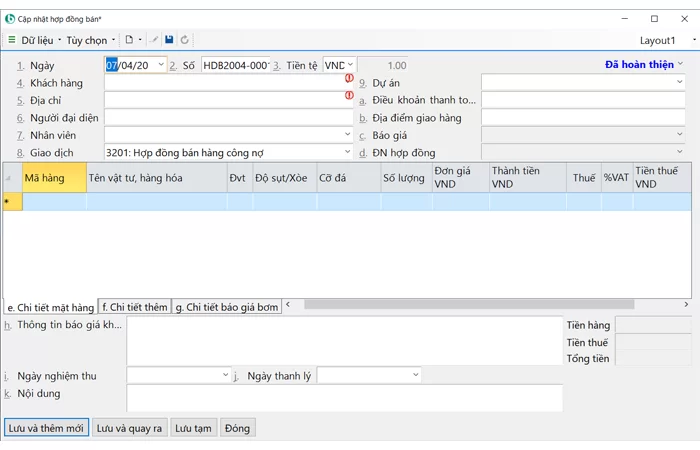The width and height of the screenshot is (700, 450).
Task: Click the edit pencil icon in toolbar
Action: coord(154,40)
